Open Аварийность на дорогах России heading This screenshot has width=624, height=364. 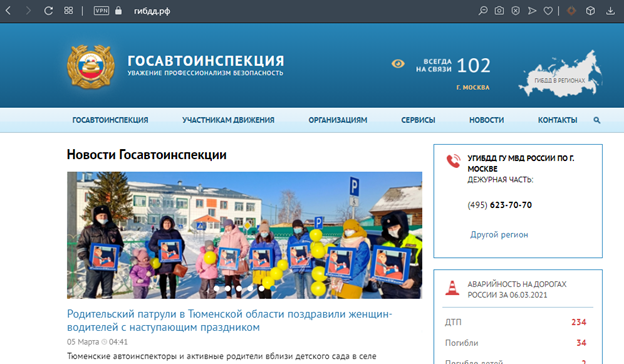tap(517, 289)
